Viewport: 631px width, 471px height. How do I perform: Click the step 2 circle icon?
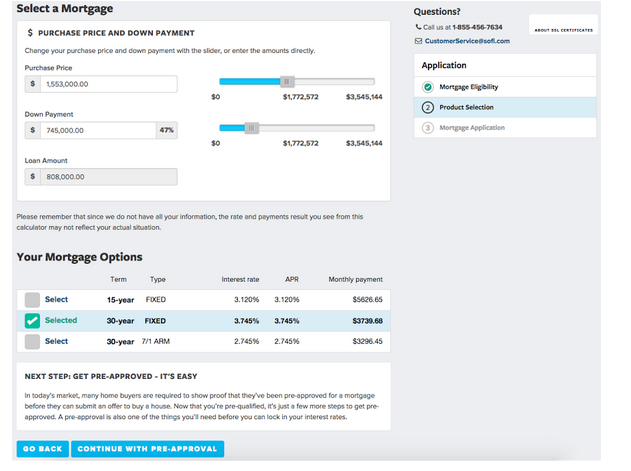428,107
